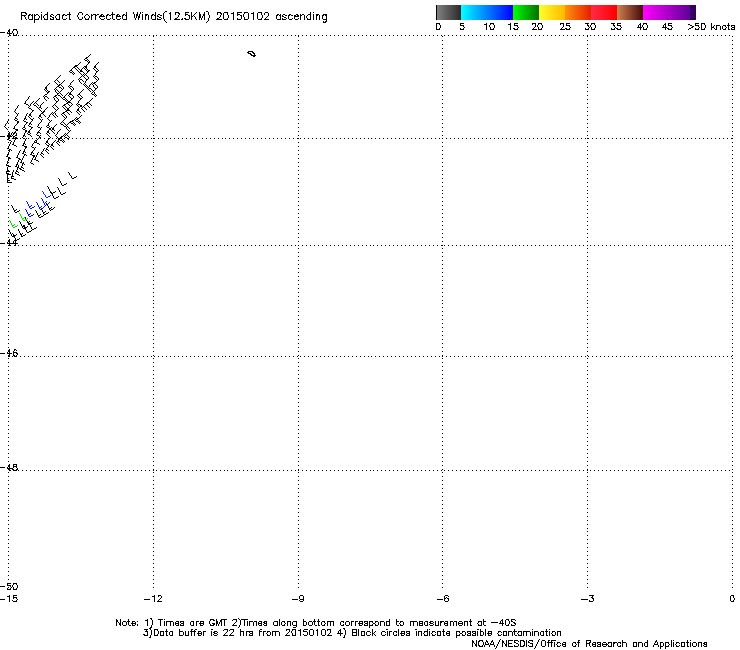Click the '-44' latitude axis label
740x650 pixels.
(9, 242)
